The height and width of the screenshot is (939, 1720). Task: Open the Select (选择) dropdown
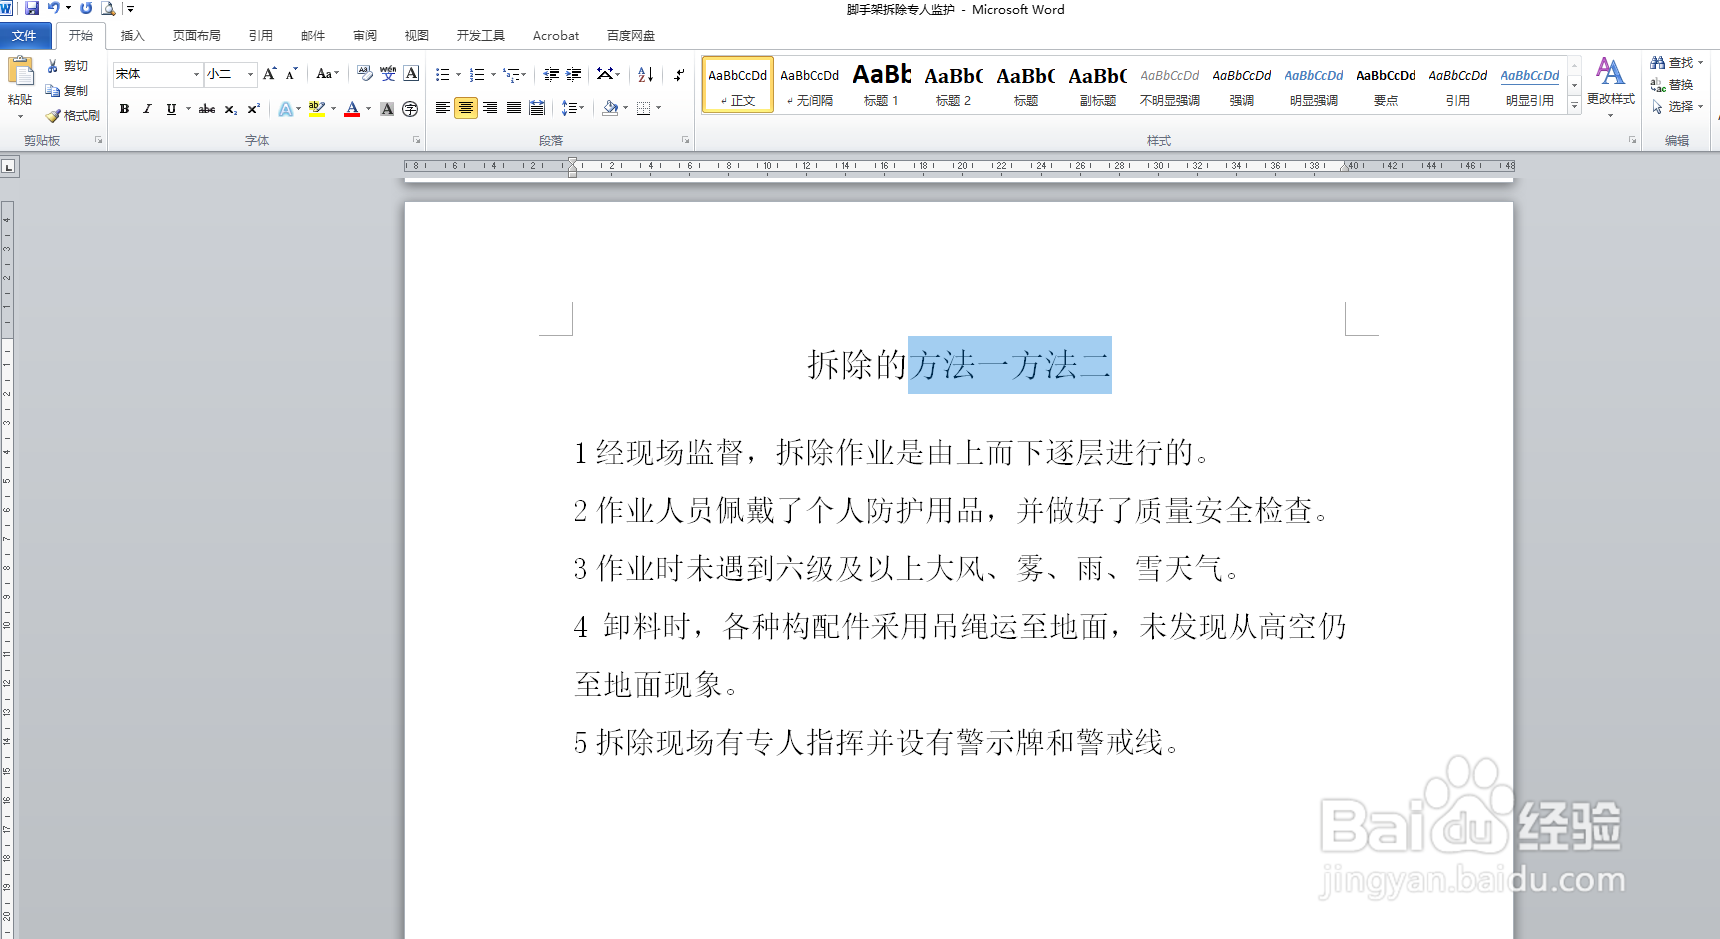pyautogui.click(x=1677, y=106)
